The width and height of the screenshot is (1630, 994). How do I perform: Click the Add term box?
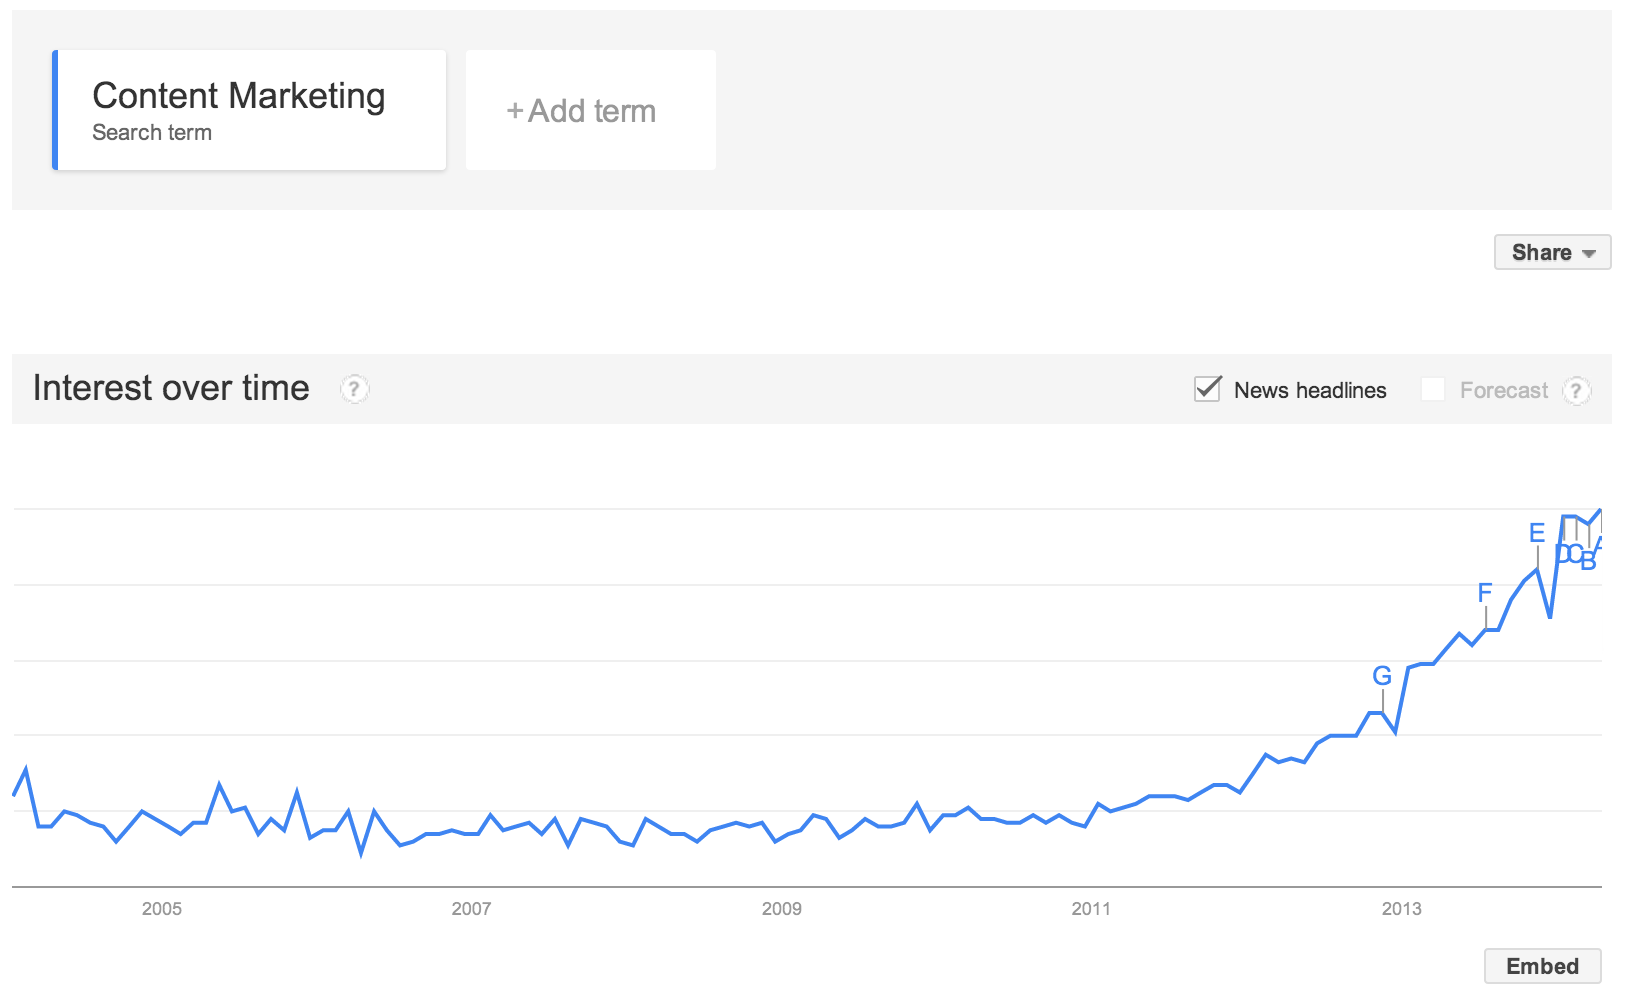591,110
